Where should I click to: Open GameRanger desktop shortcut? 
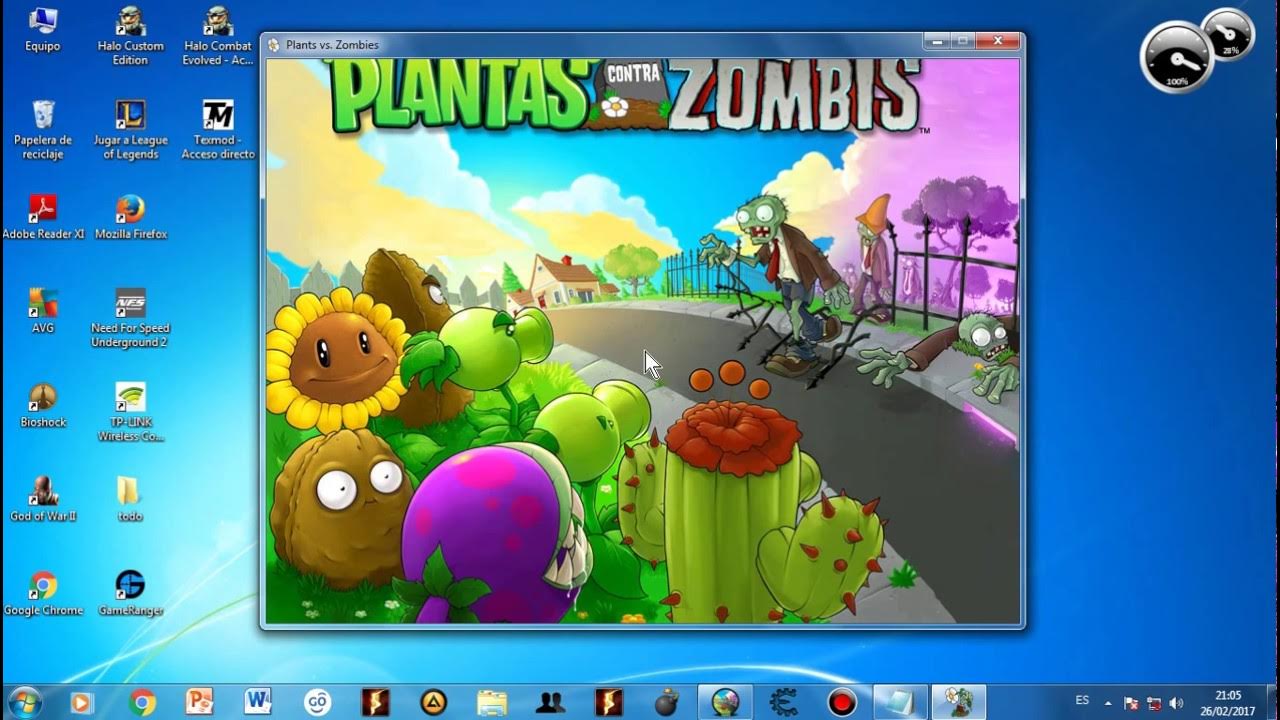pos(131,593)
